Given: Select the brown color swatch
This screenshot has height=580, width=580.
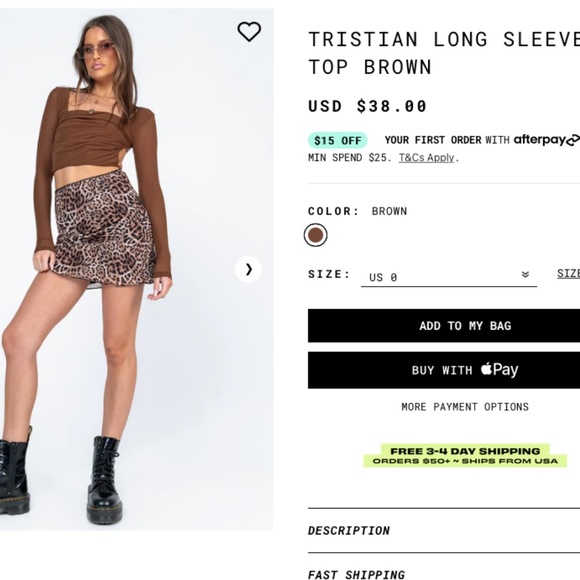Looking at the screenshot, I should (x=316, y=235).
